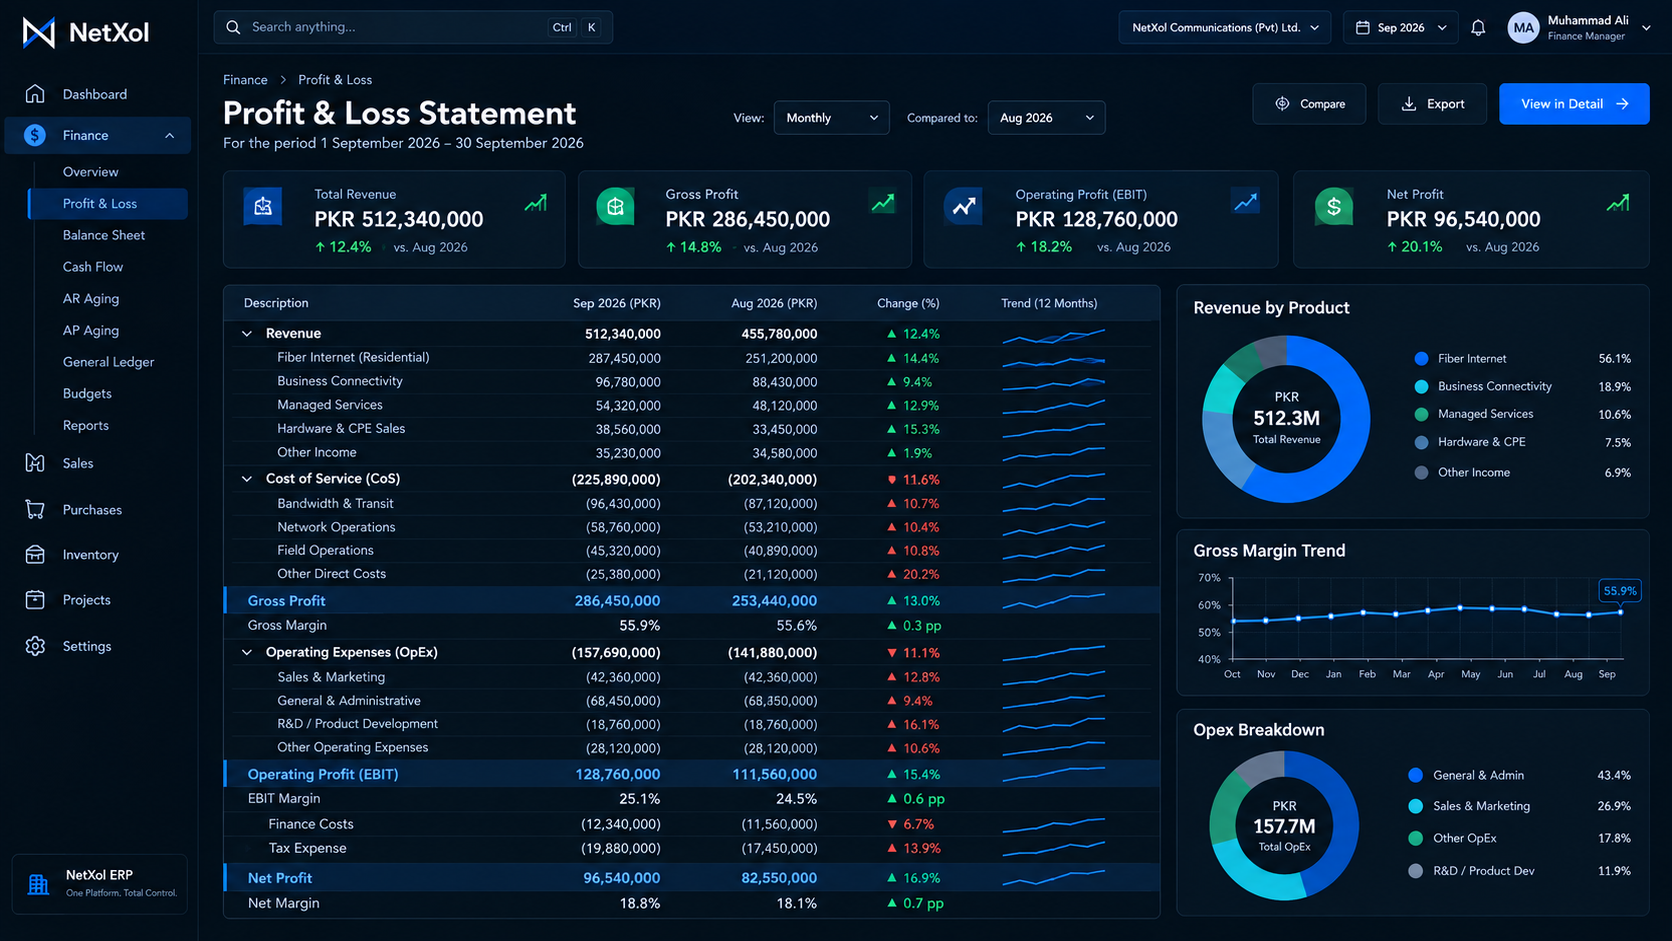The height and width of the screenshot is (941, 1672).
Task: Click the NetXol logo icon
Action: pos(39,33)
